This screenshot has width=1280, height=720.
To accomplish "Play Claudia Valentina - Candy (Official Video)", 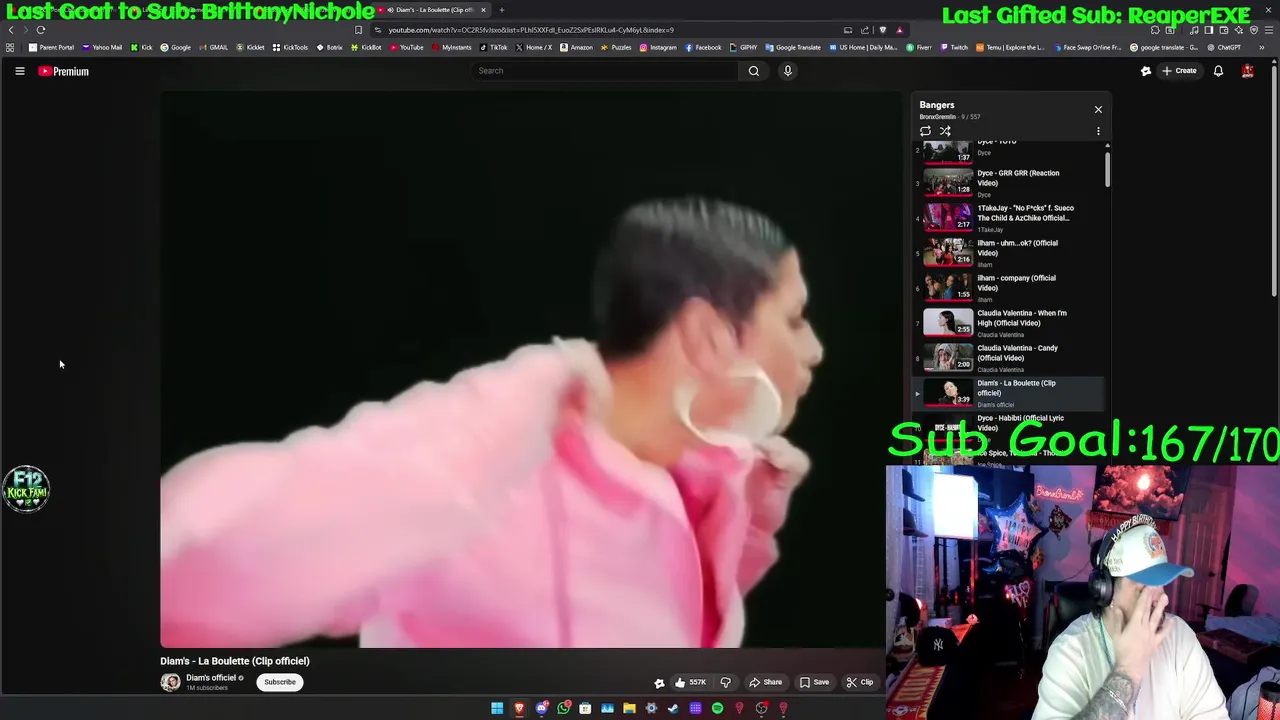I will pyautogui.click(x=1007, y=358).
